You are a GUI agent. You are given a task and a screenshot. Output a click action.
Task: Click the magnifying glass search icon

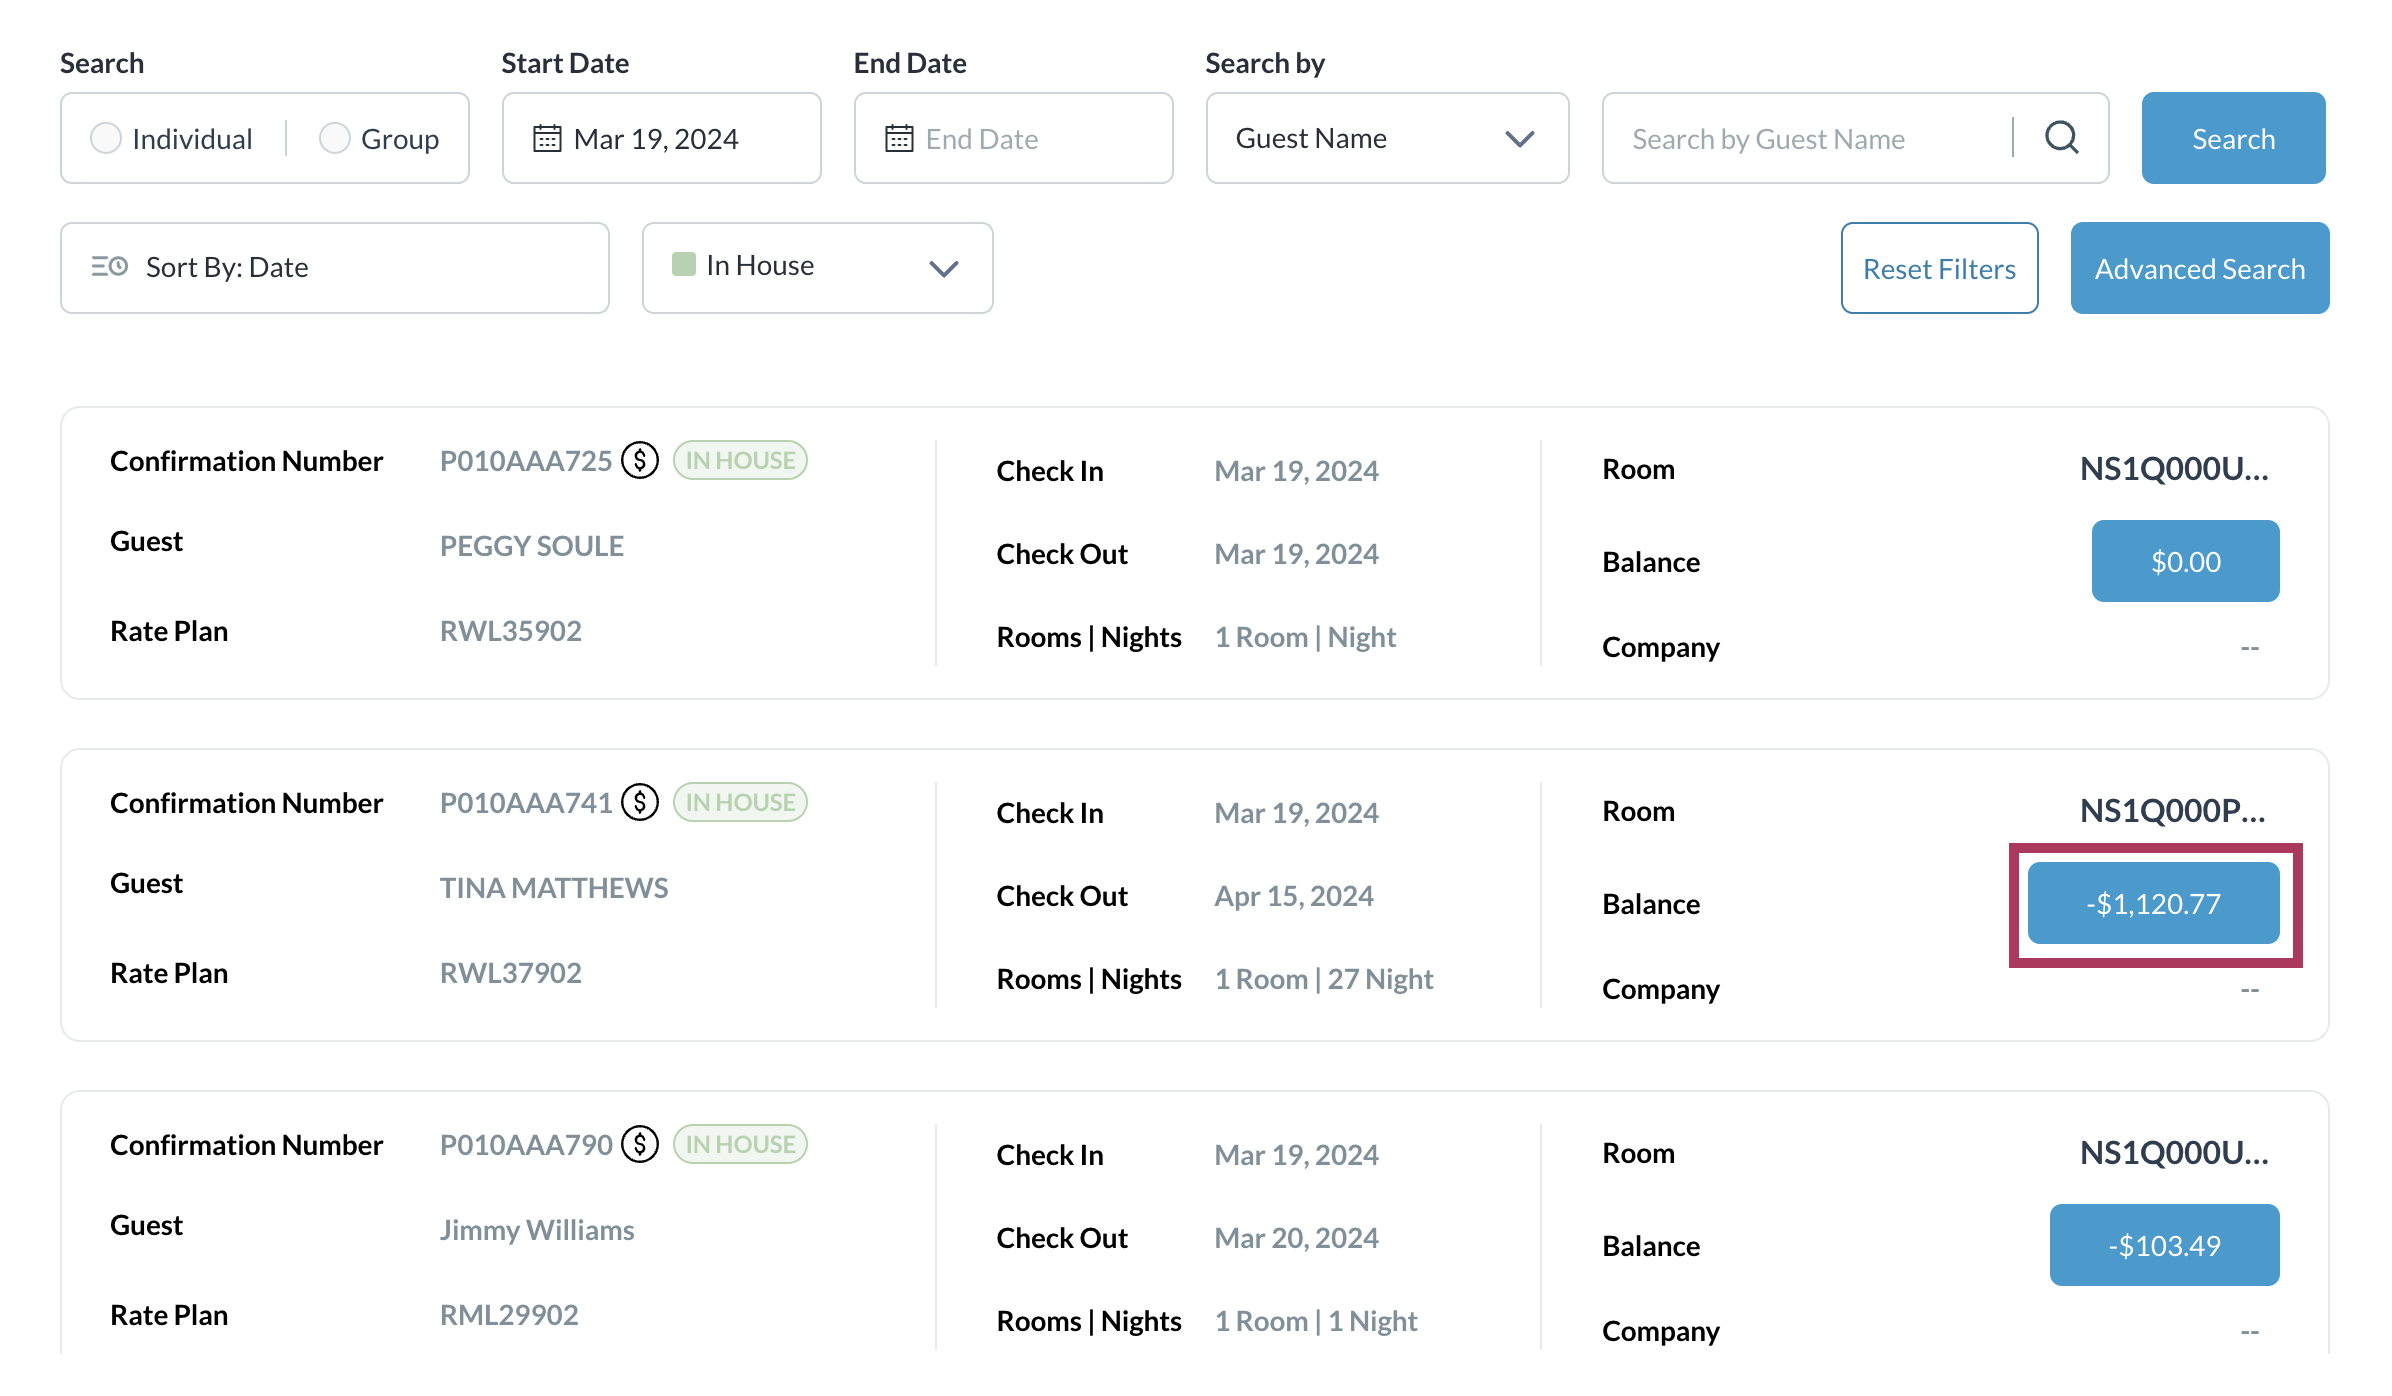[2061, 138]
